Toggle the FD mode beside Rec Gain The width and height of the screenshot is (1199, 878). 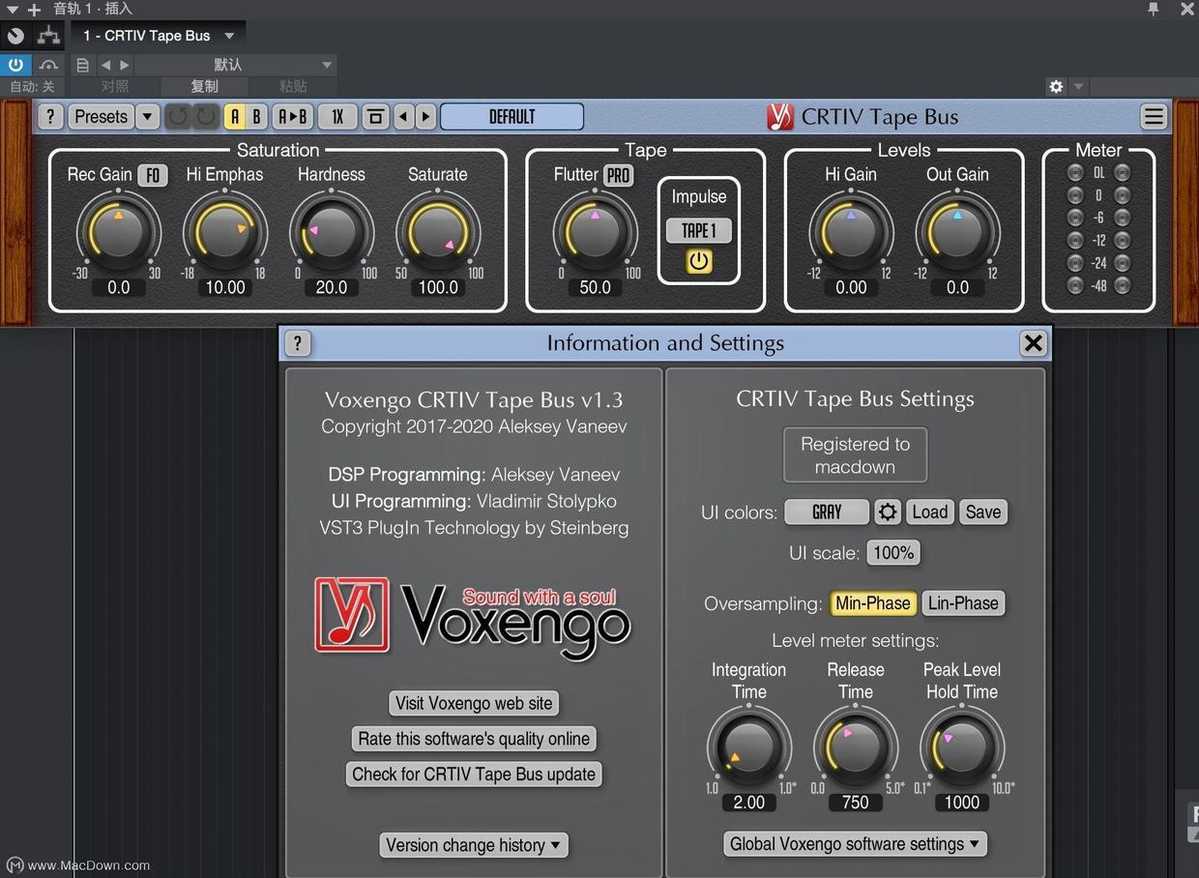[x=153, y=175]
